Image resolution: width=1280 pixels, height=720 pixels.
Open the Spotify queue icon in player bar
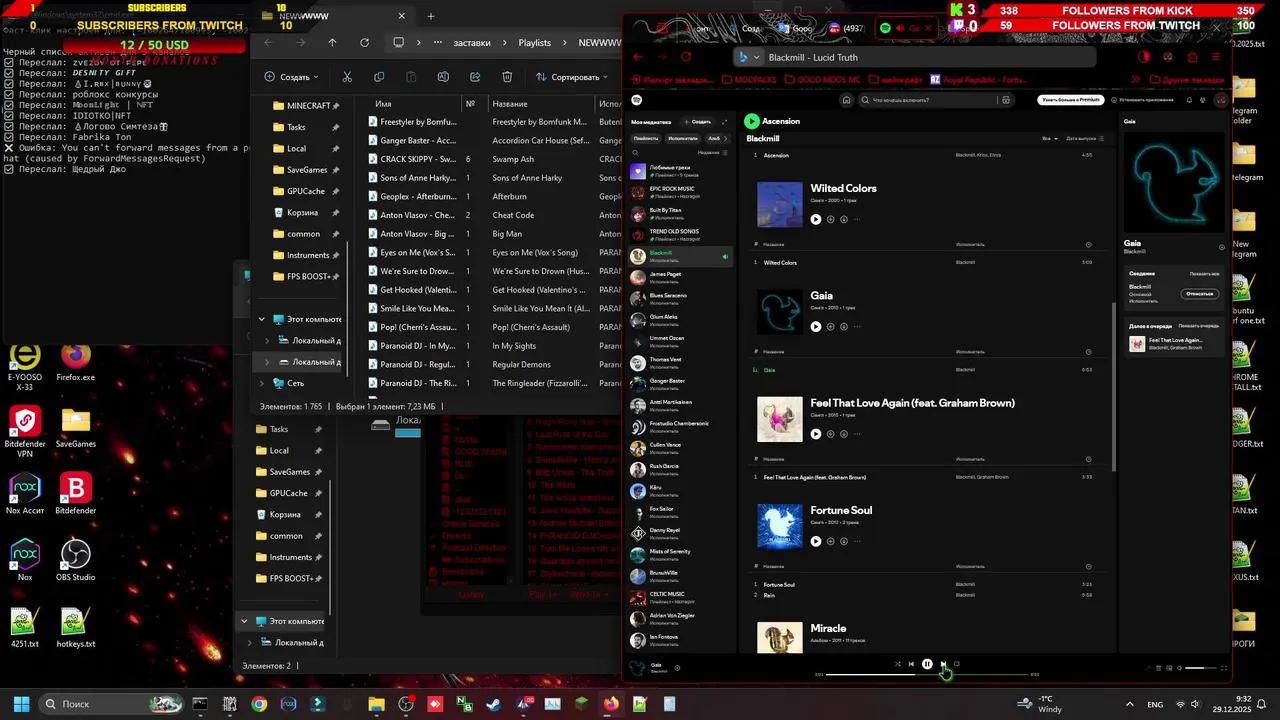coord(1158,668)
